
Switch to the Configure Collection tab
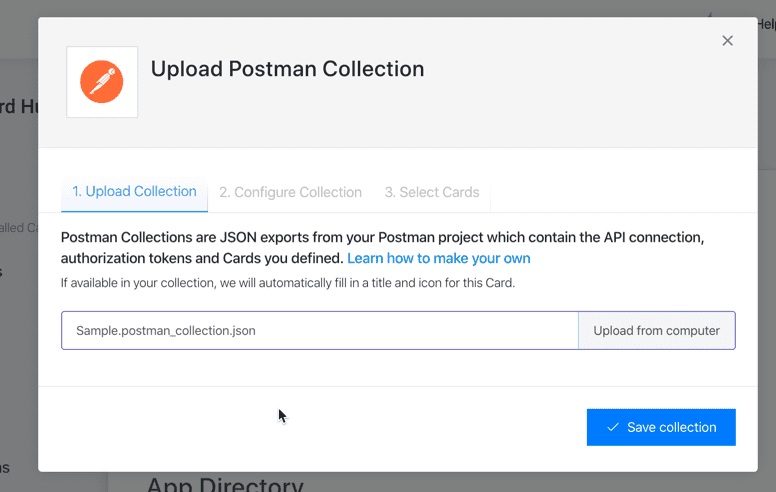pyautogui.click(x=291, y=193)
